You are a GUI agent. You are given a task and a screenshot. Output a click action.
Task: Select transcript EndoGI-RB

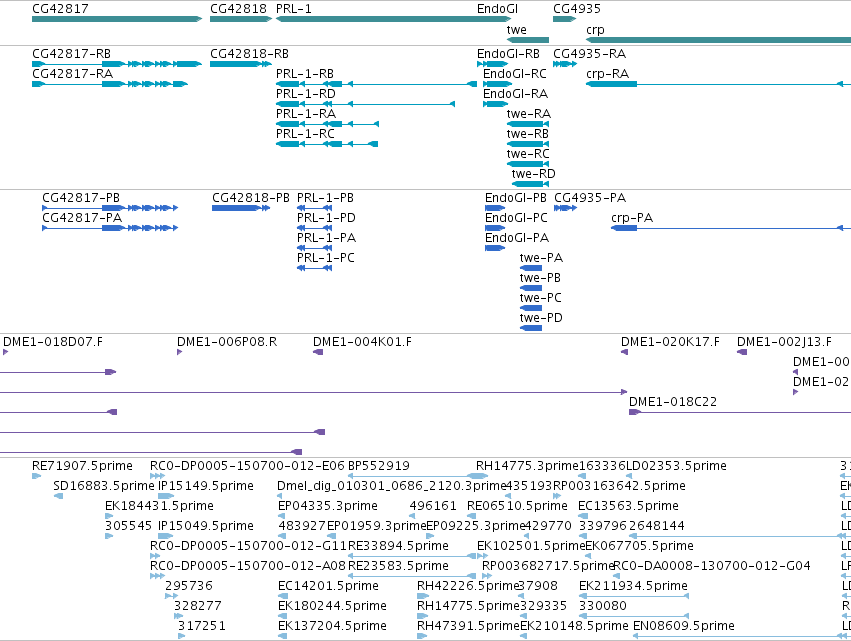(492, 64)
